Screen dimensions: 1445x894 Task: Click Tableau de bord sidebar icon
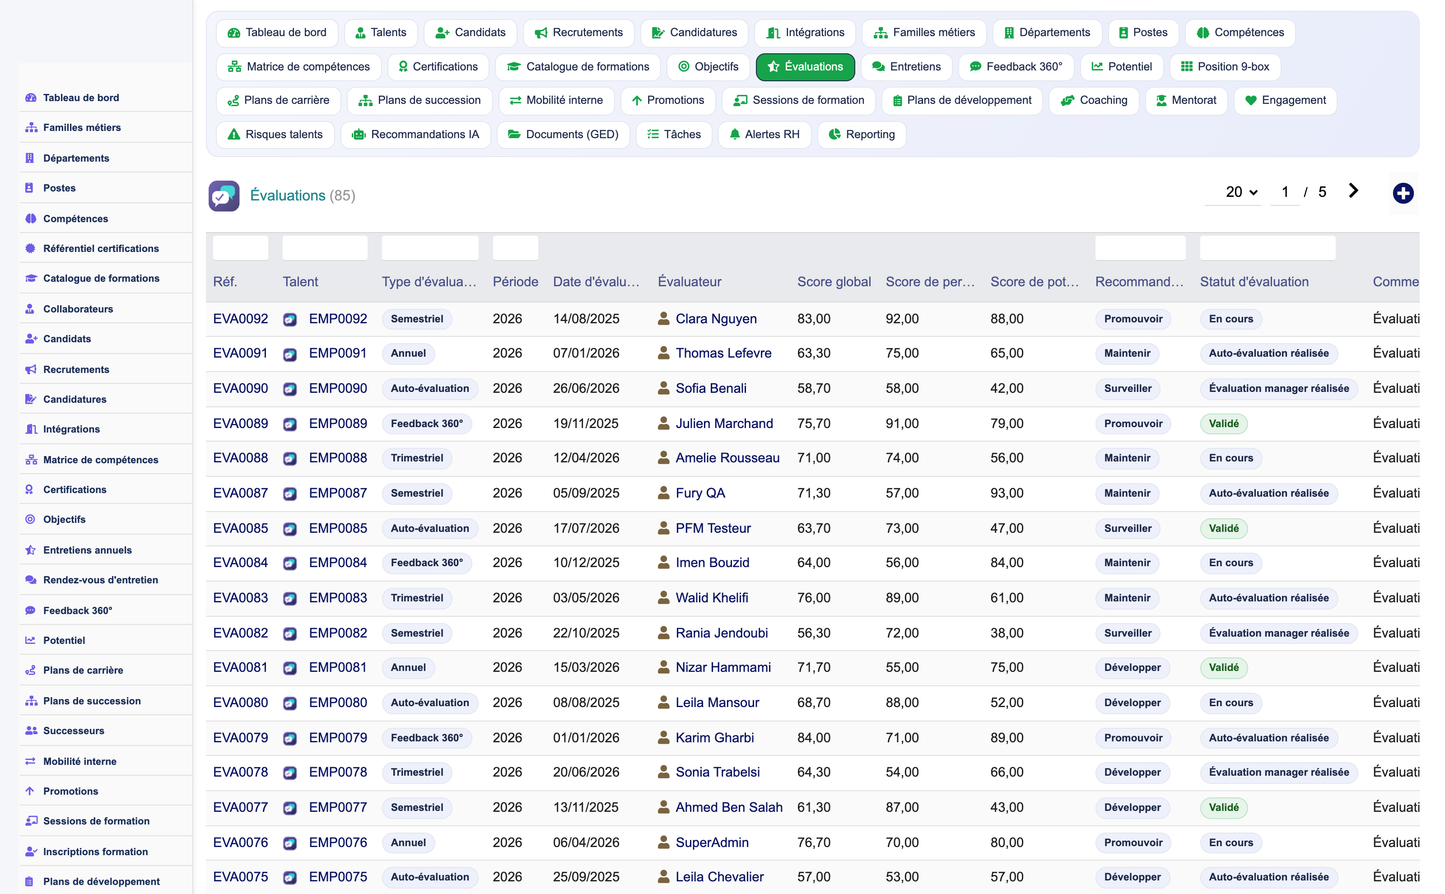tap(30, 98)
